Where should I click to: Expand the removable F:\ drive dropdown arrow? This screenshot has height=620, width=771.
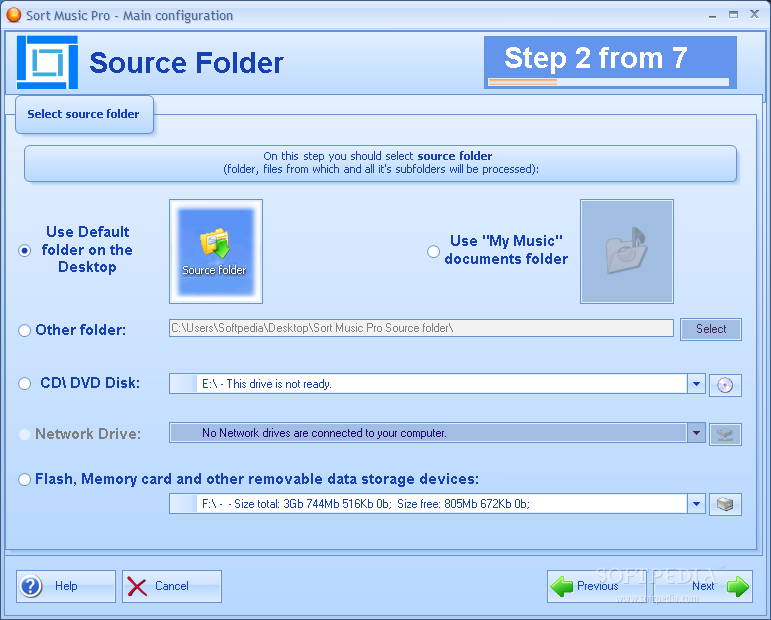(x=696, y=504)
